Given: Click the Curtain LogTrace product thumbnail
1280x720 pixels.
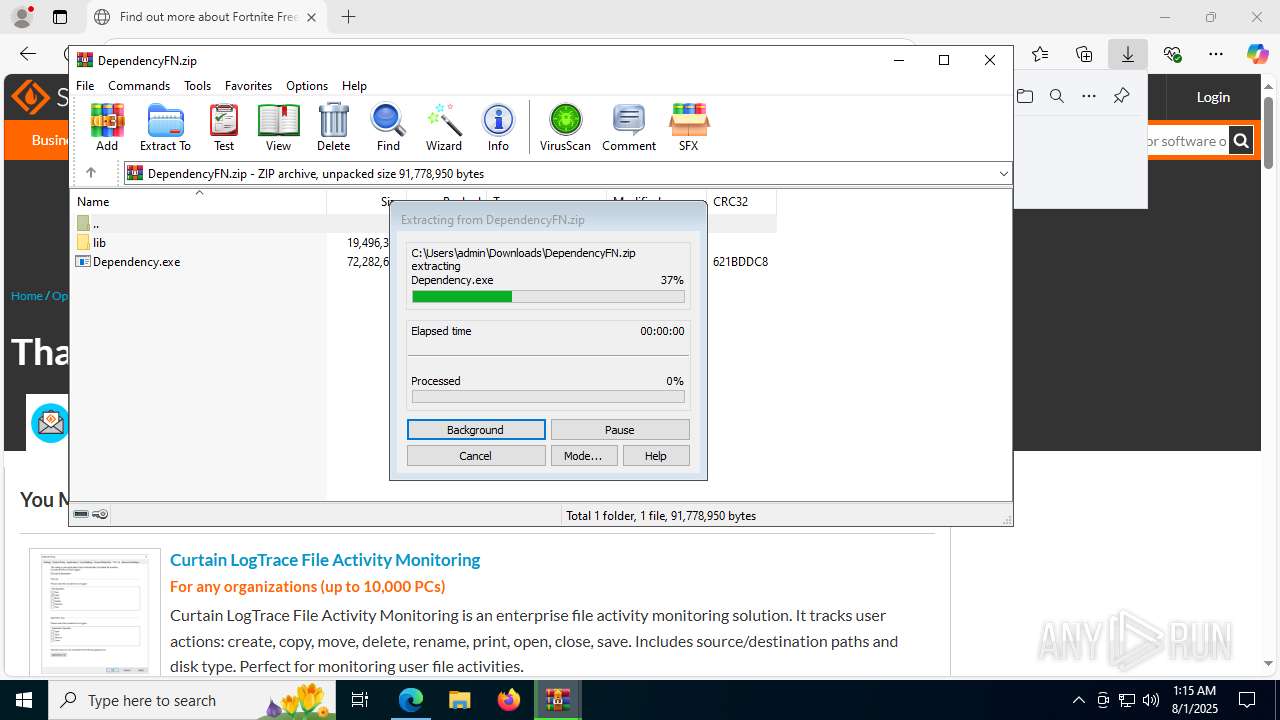Looking at the screenshot, I should [95, 613].
